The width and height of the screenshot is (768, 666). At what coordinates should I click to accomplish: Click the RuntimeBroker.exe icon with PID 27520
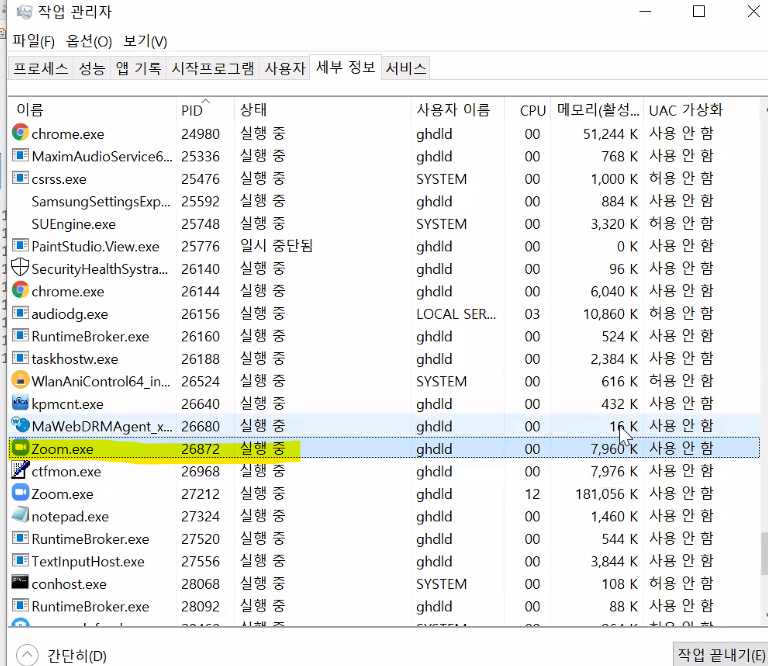(x=20, y=538)
